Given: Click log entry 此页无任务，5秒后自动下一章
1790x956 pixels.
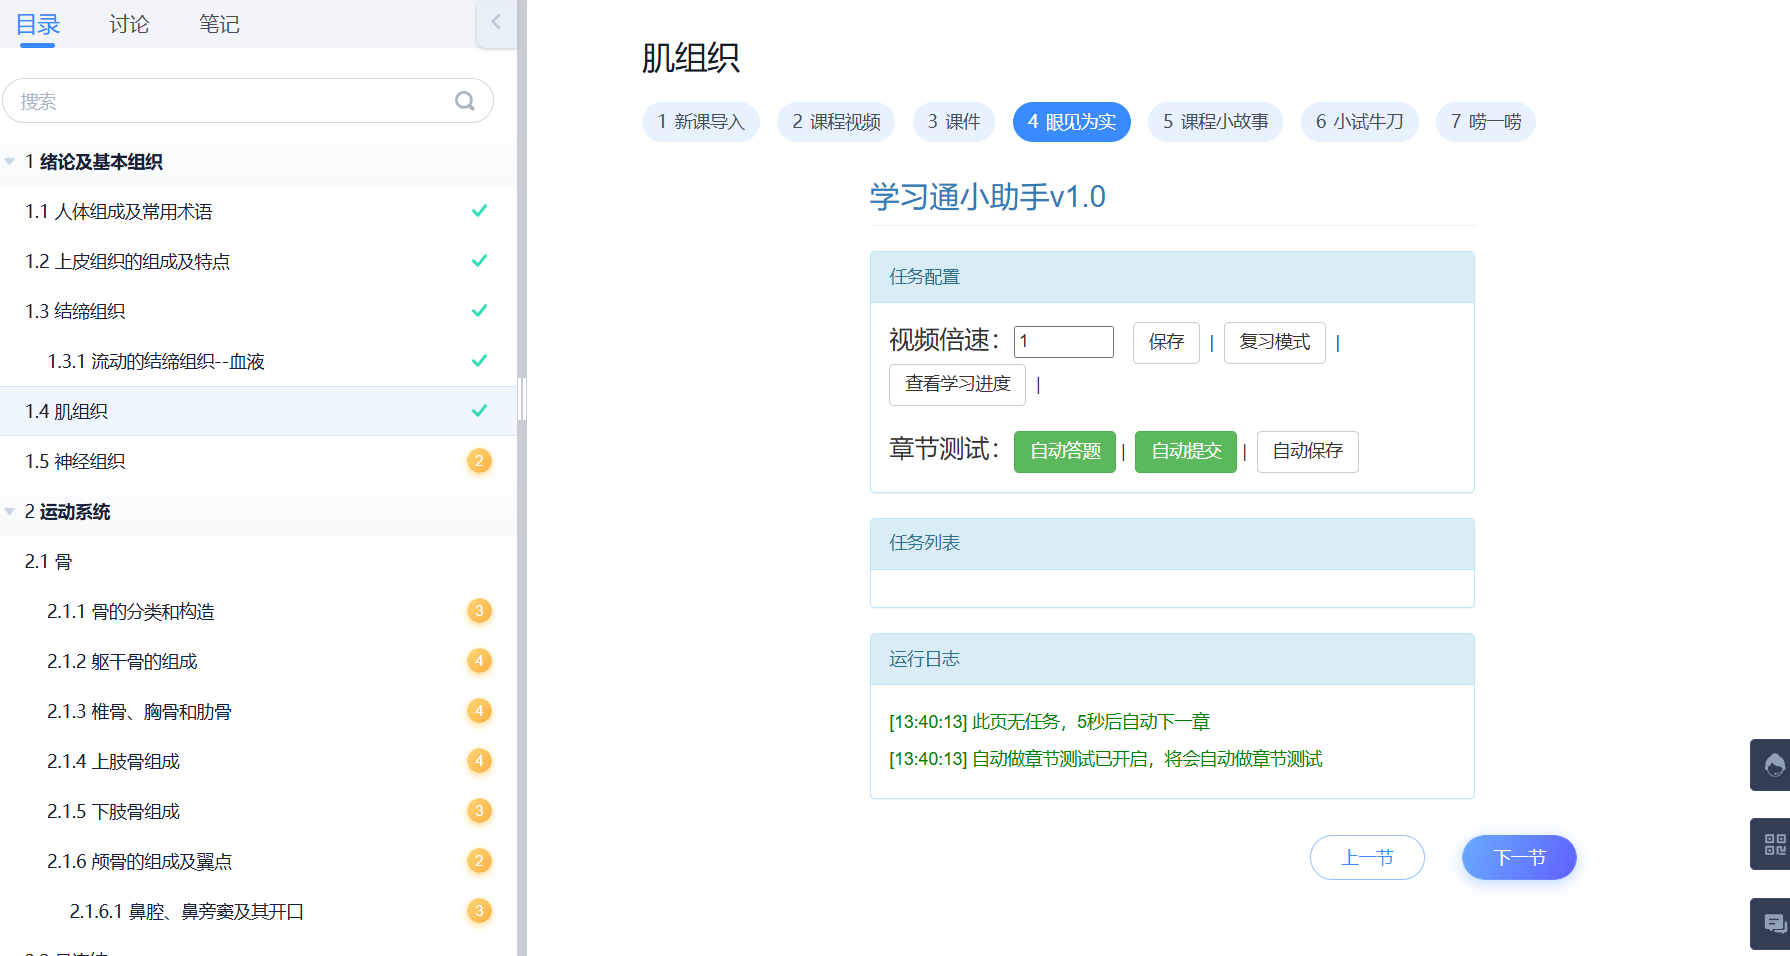Looking at the screenshot, I should [x=1049, y=721].
